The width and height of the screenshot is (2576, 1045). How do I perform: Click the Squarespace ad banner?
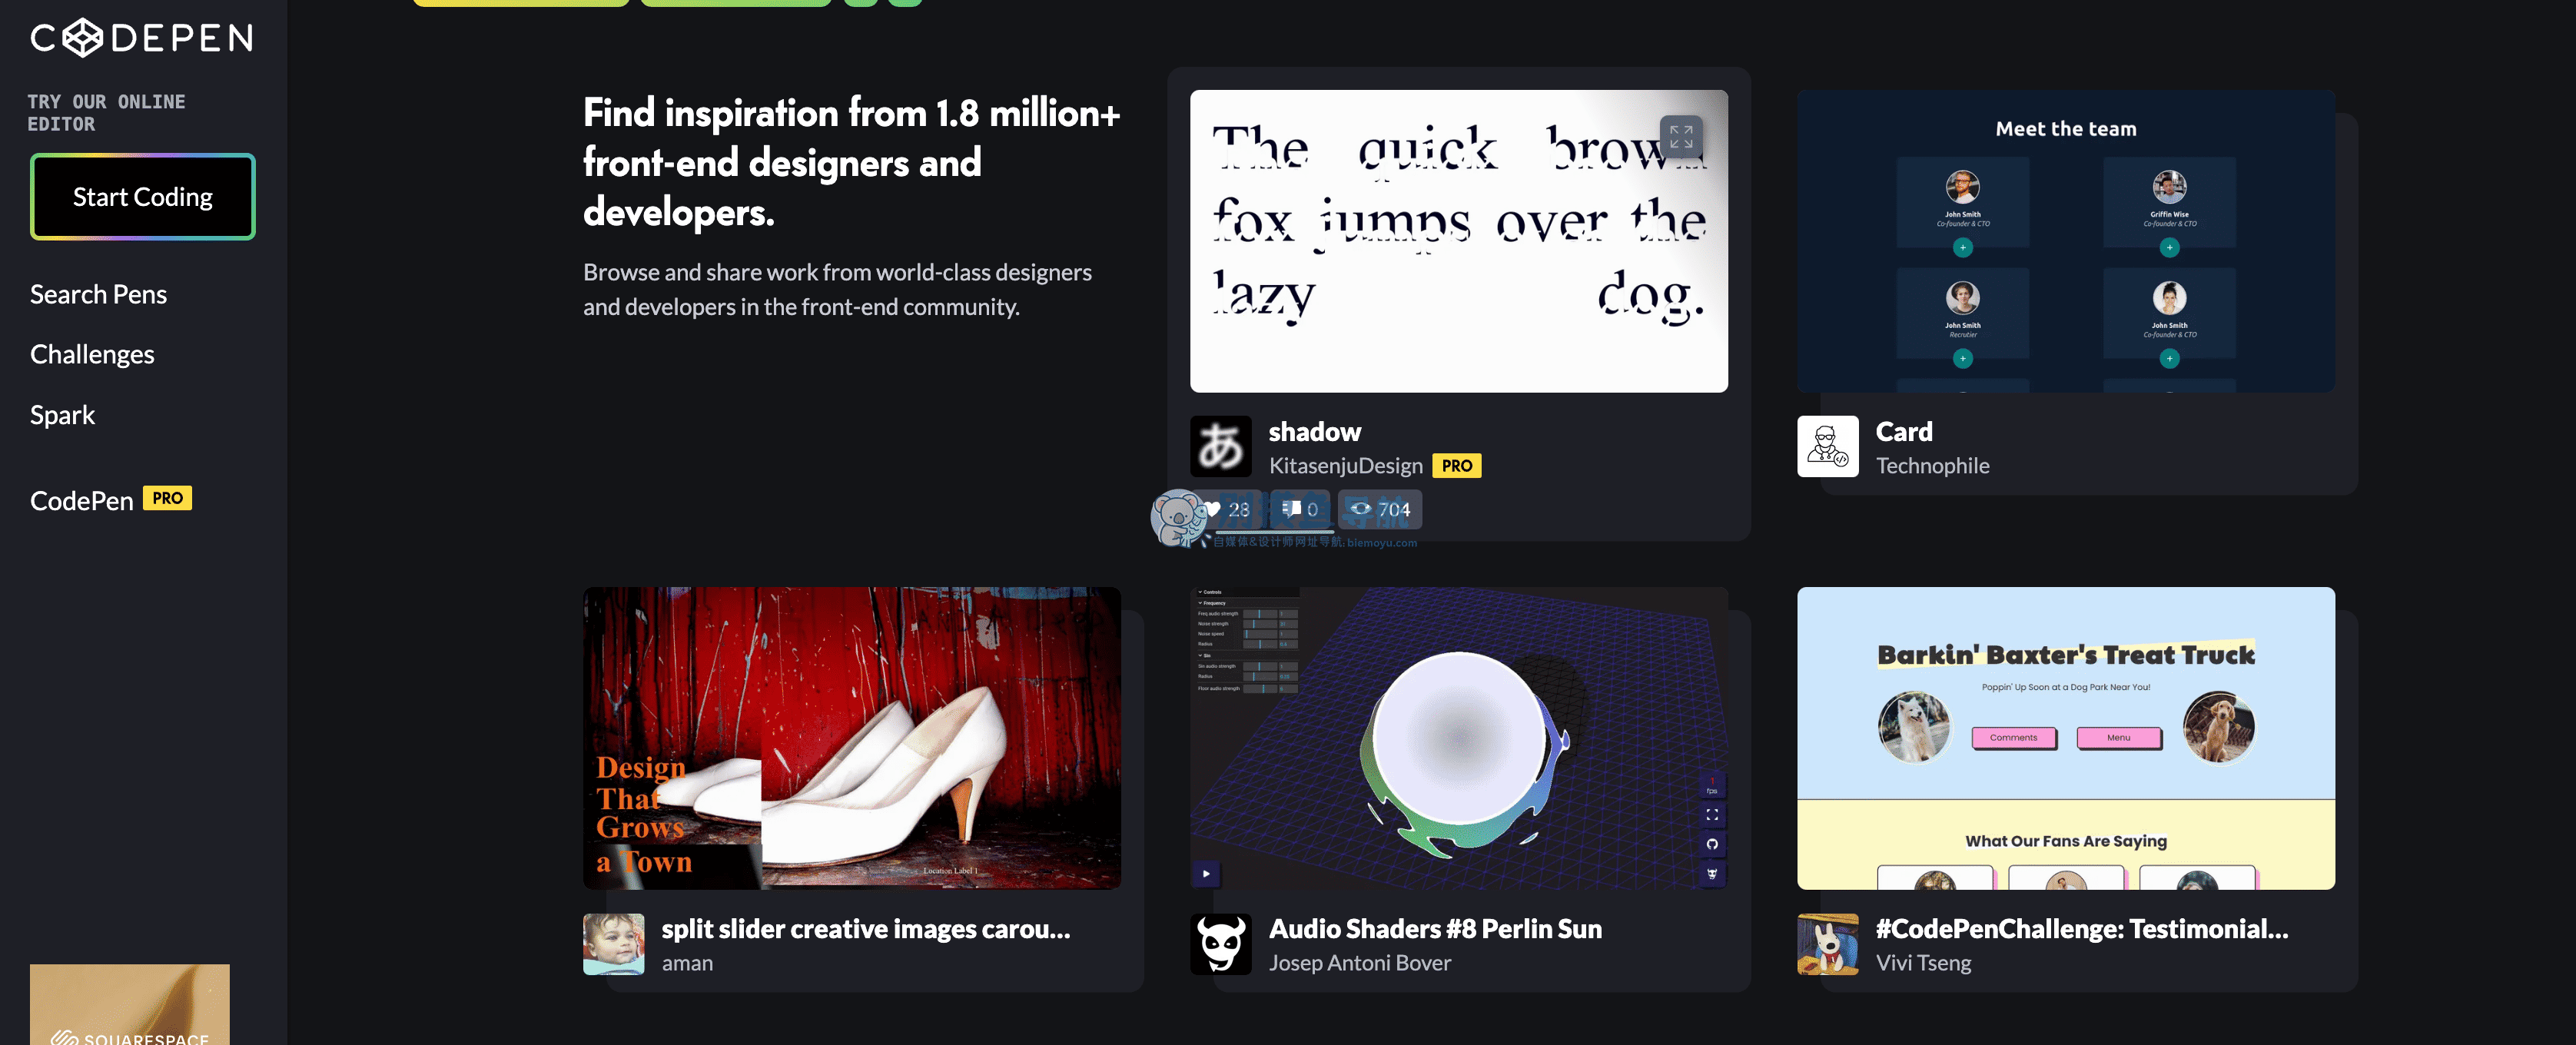[x=130, y=1004]
